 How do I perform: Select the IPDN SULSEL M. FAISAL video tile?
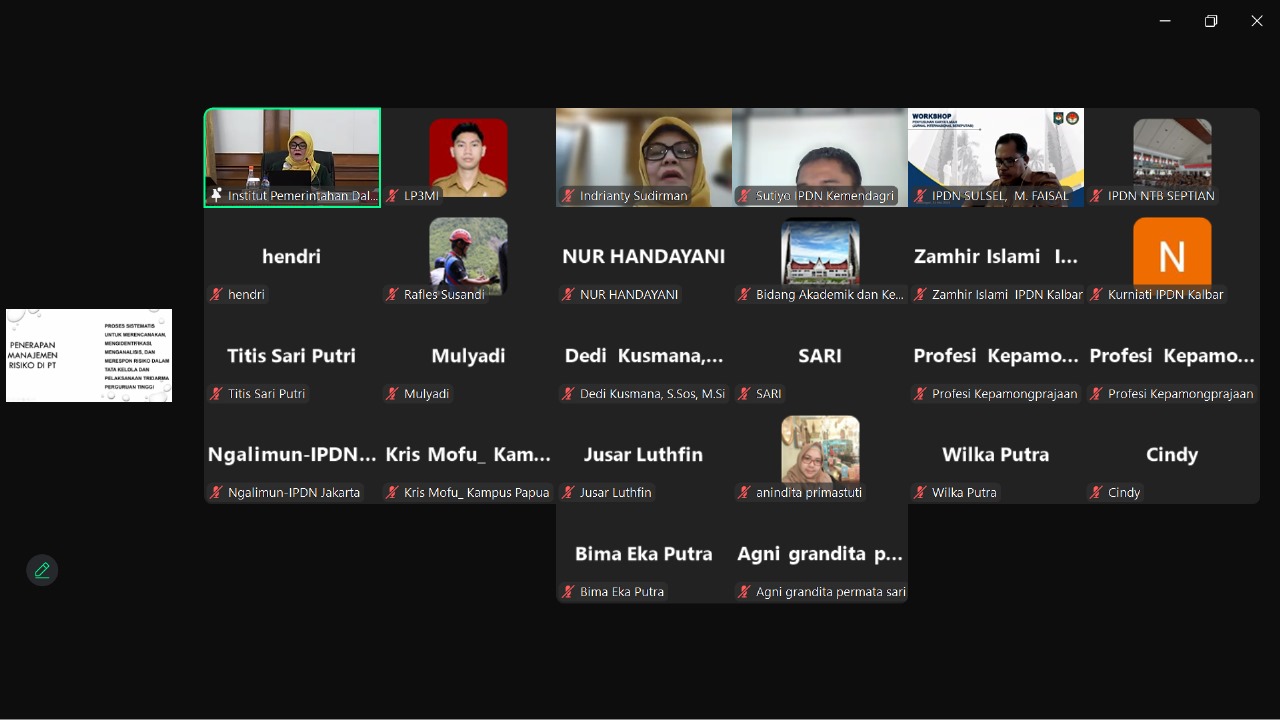pyautogui.click(x=996, y=157)
